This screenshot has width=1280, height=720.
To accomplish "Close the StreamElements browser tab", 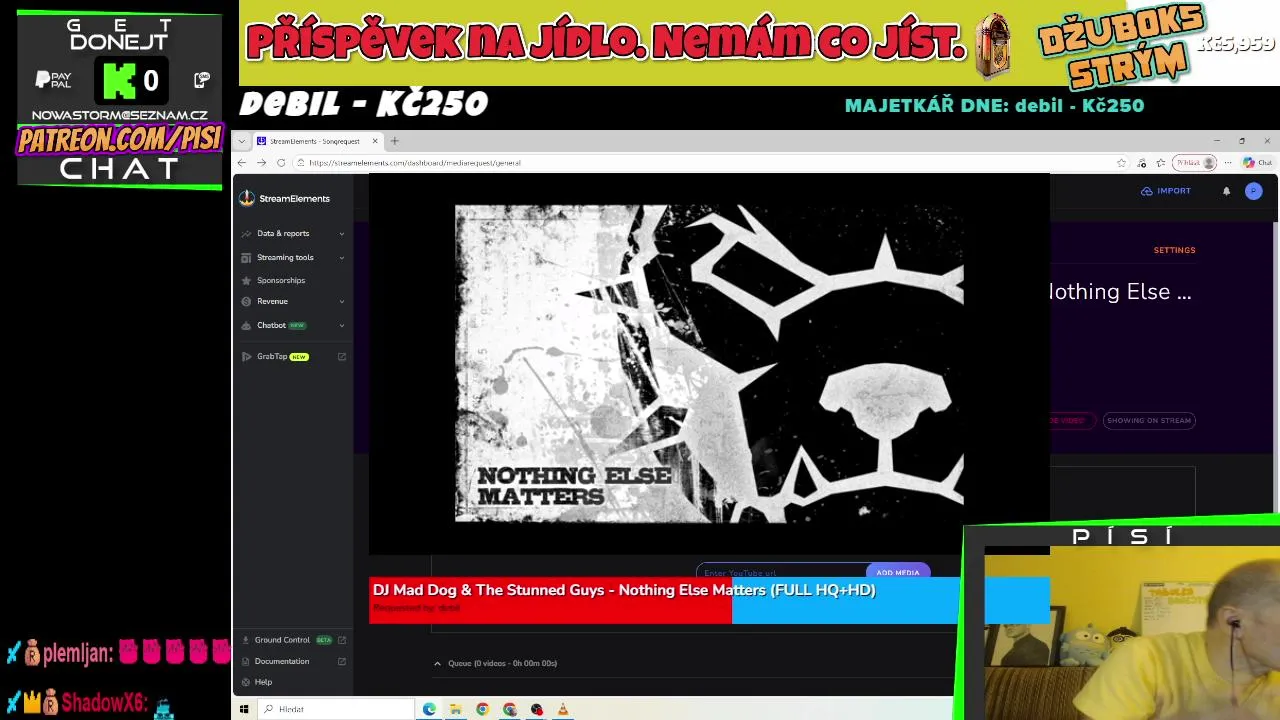I will tap(375, 141).
